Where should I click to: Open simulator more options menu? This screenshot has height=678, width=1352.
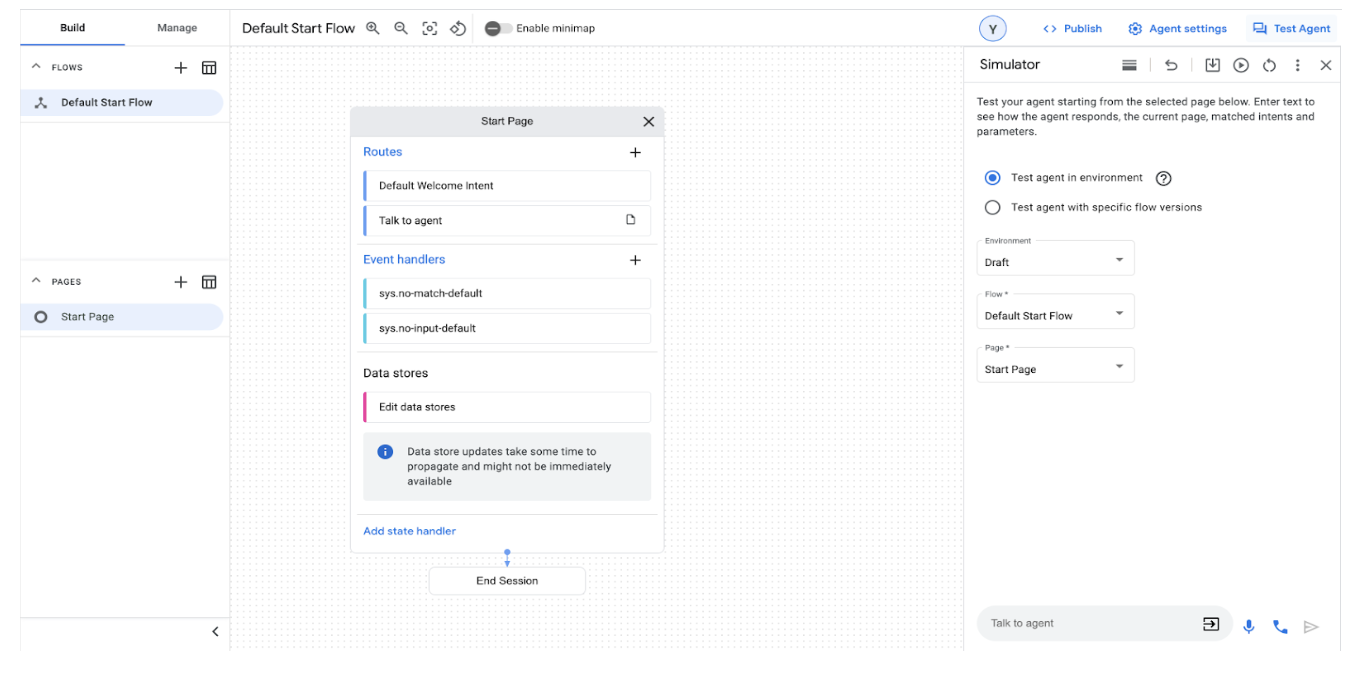[x=1298, y=65]
